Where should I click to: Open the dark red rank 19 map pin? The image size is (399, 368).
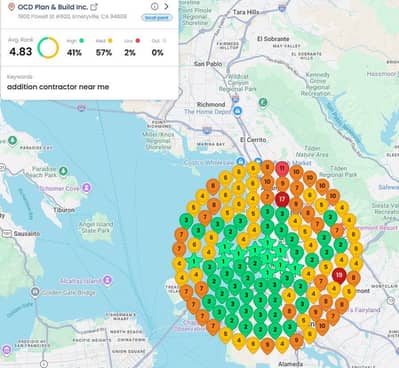339,275
